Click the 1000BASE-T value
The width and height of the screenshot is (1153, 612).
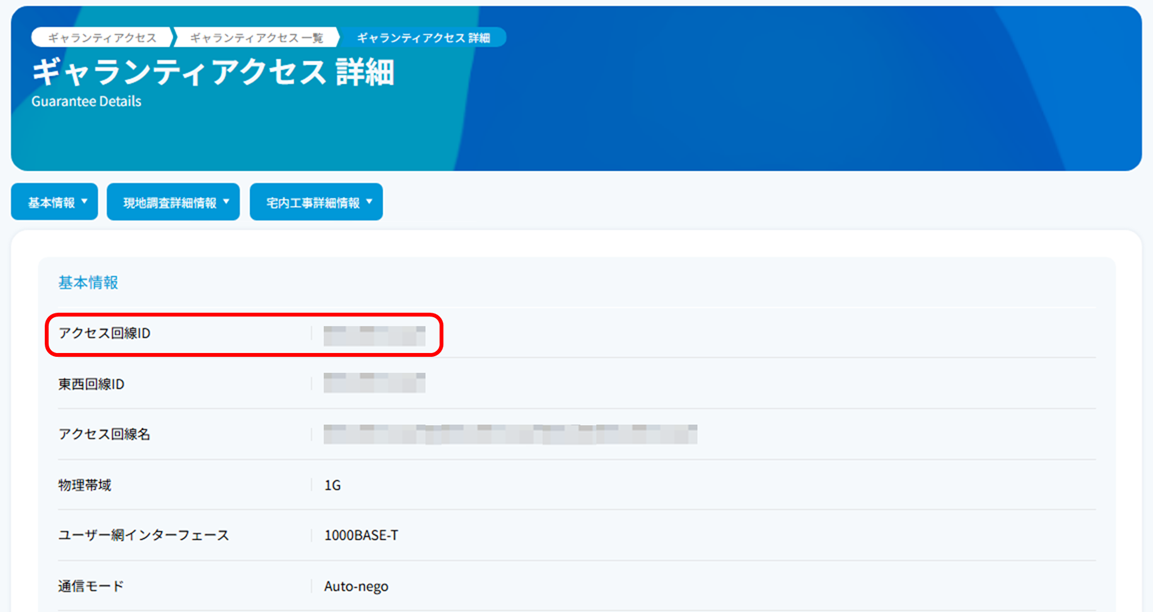(361, 536)
